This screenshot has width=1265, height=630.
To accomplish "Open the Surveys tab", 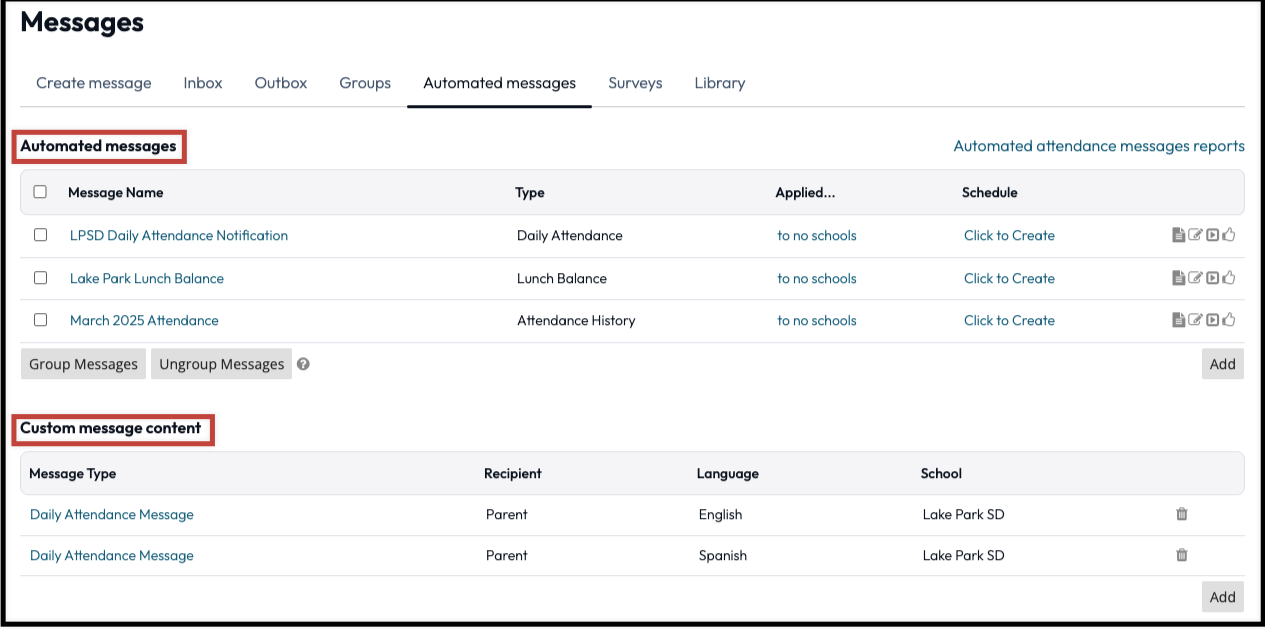I will click(634, 83).
